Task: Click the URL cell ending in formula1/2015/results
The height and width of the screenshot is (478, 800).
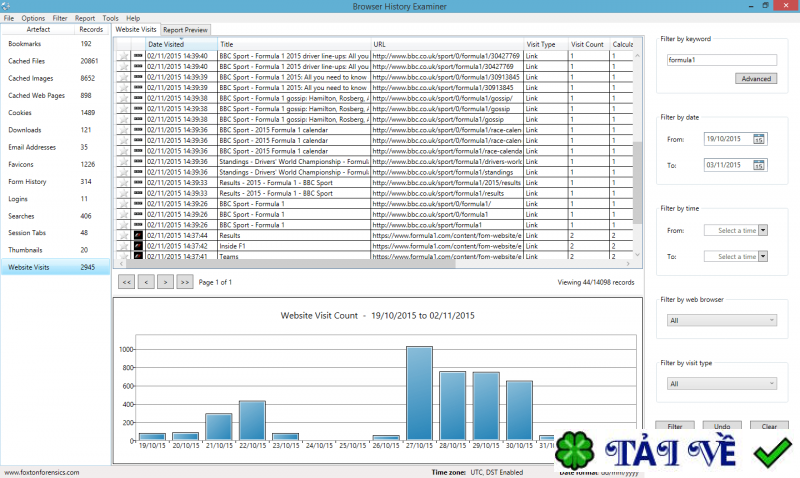Action: click(447, 183)
